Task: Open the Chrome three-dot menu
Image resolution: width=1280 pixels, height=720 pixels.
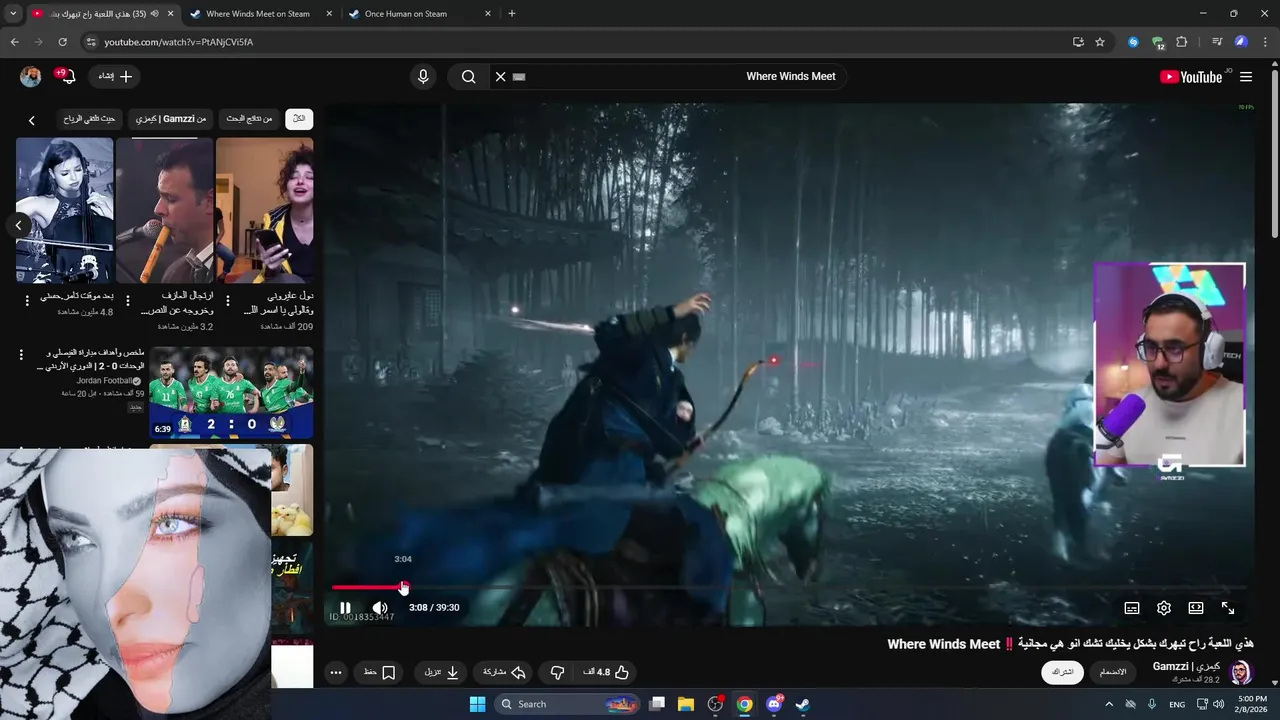Action: 1266,42
